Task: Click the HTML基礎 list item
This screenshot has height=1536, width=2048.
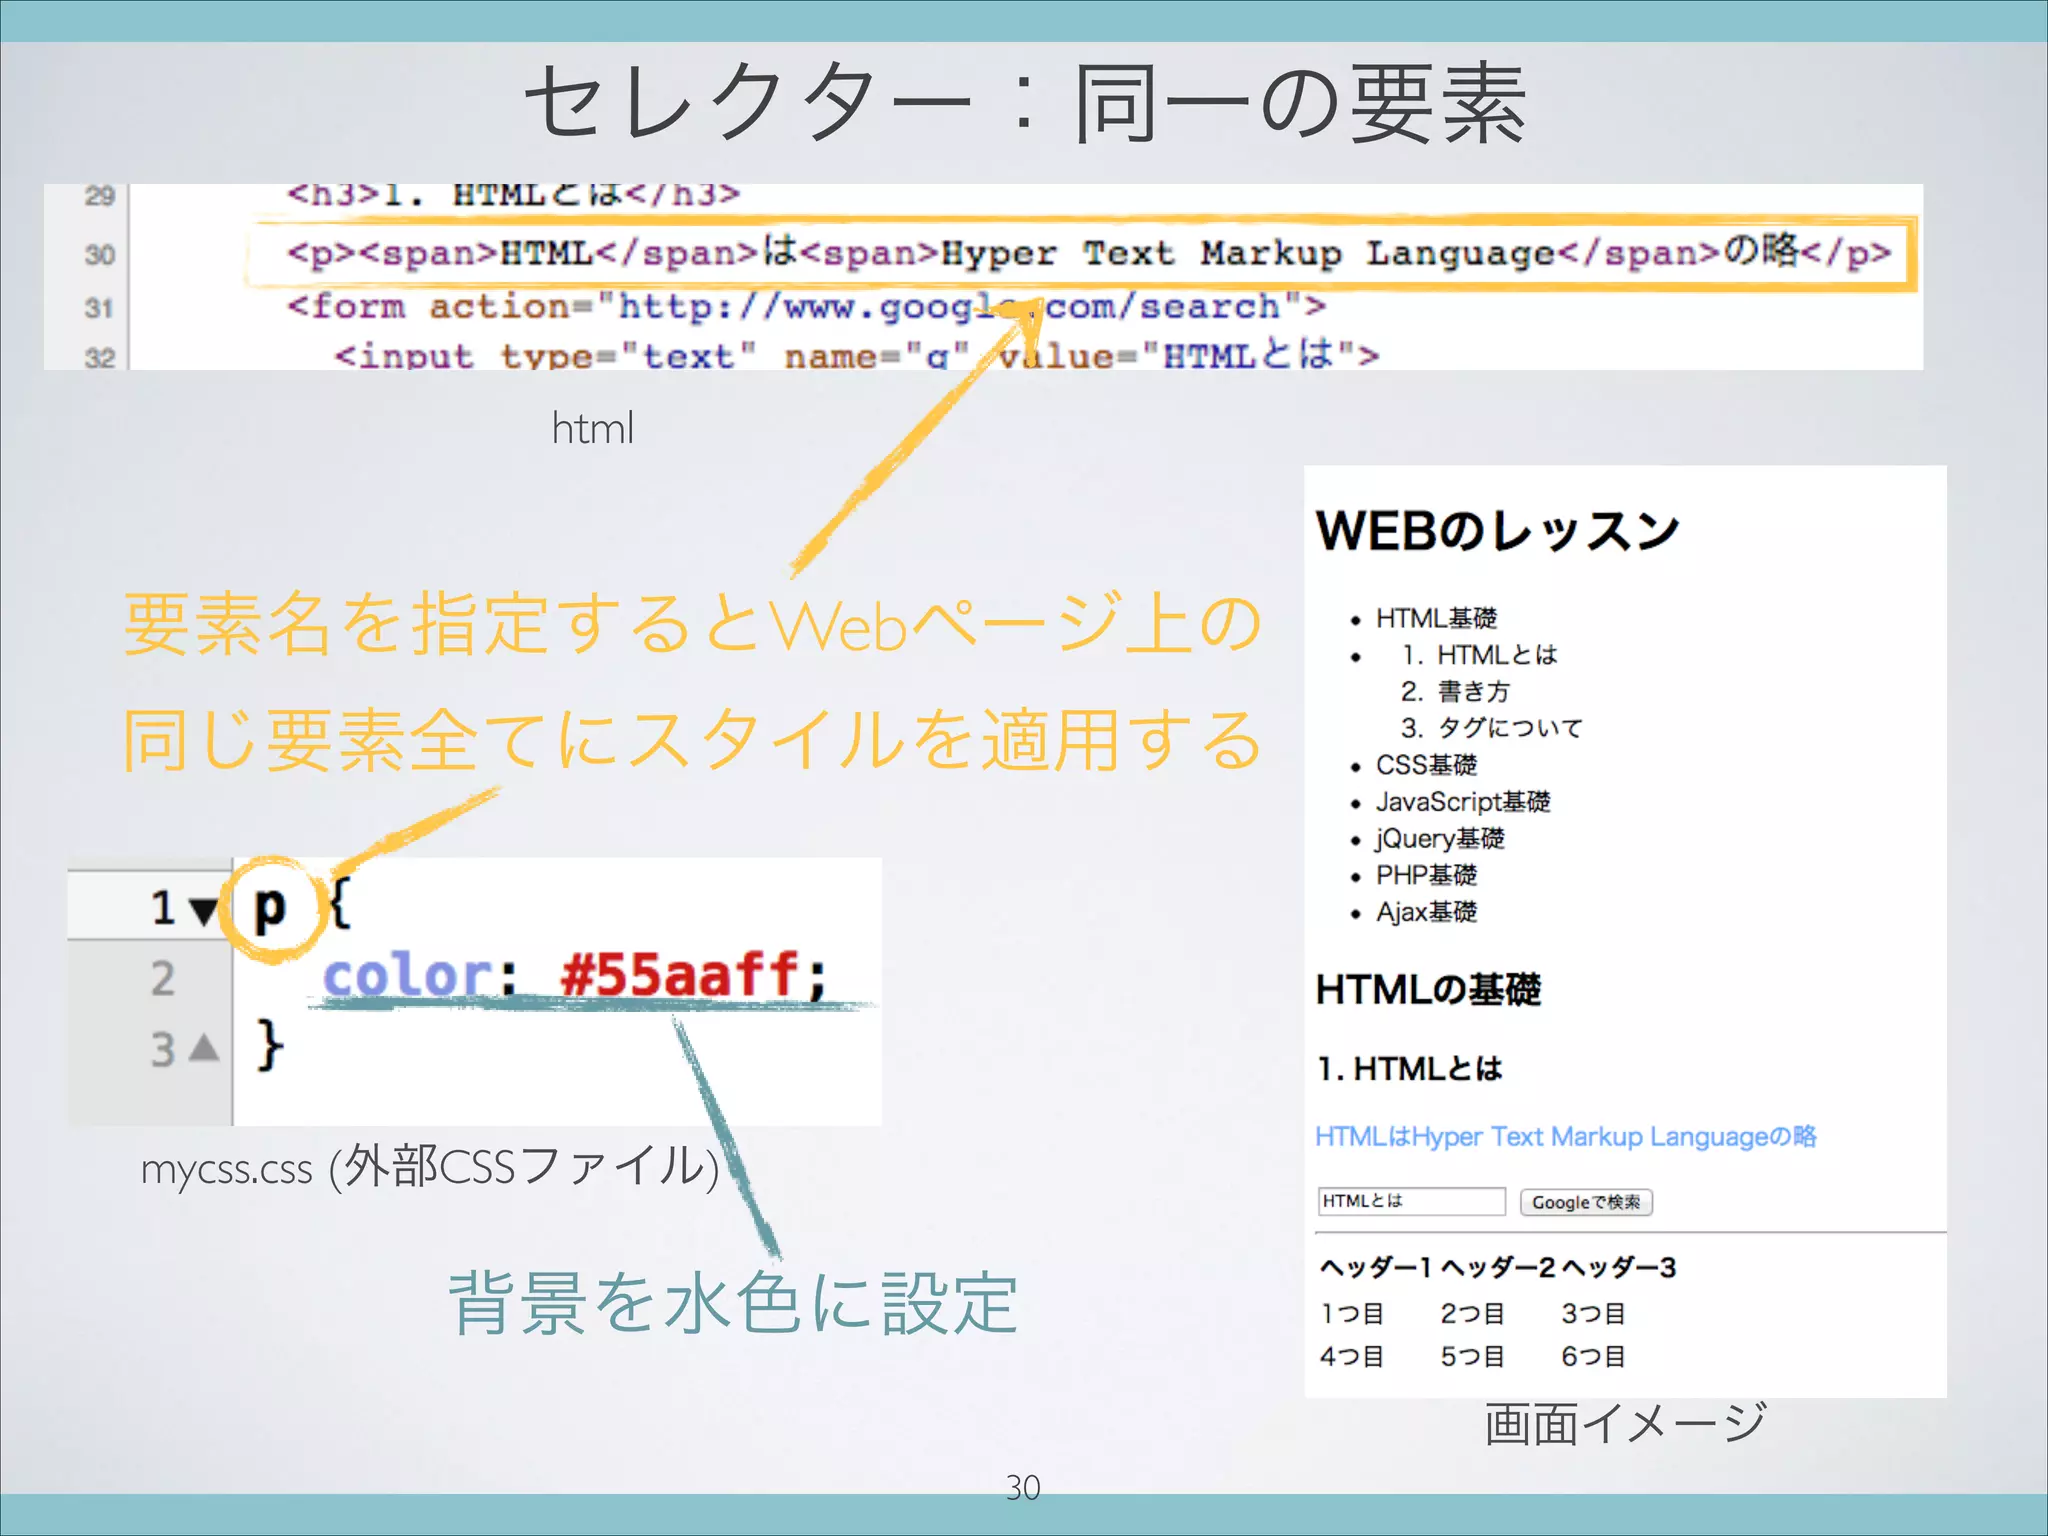Action: pyautogui.click(x=1436, y=618)
